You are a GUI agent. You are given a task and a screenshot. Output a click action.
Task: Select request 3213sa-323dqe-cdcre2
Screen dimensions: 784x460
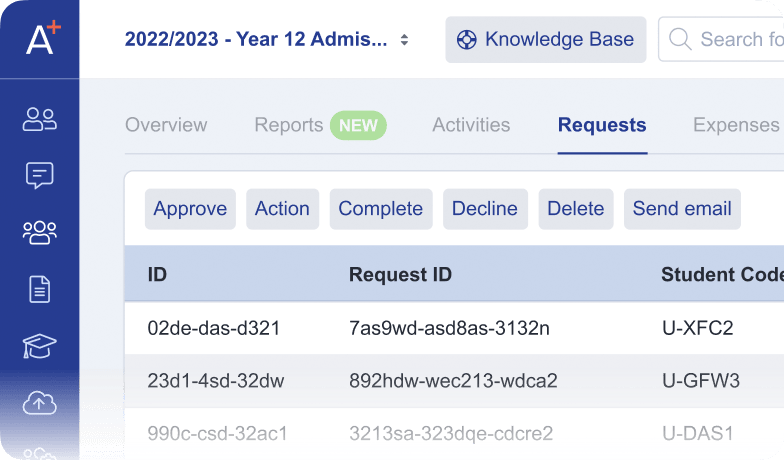click(451, 434)
